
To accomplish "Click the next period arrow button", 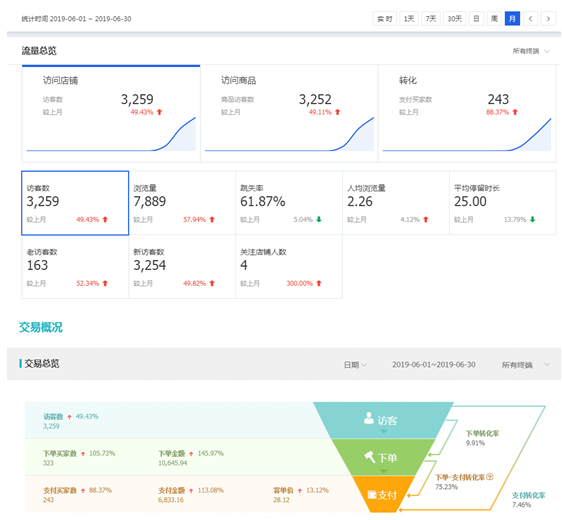I will point(548,19).
